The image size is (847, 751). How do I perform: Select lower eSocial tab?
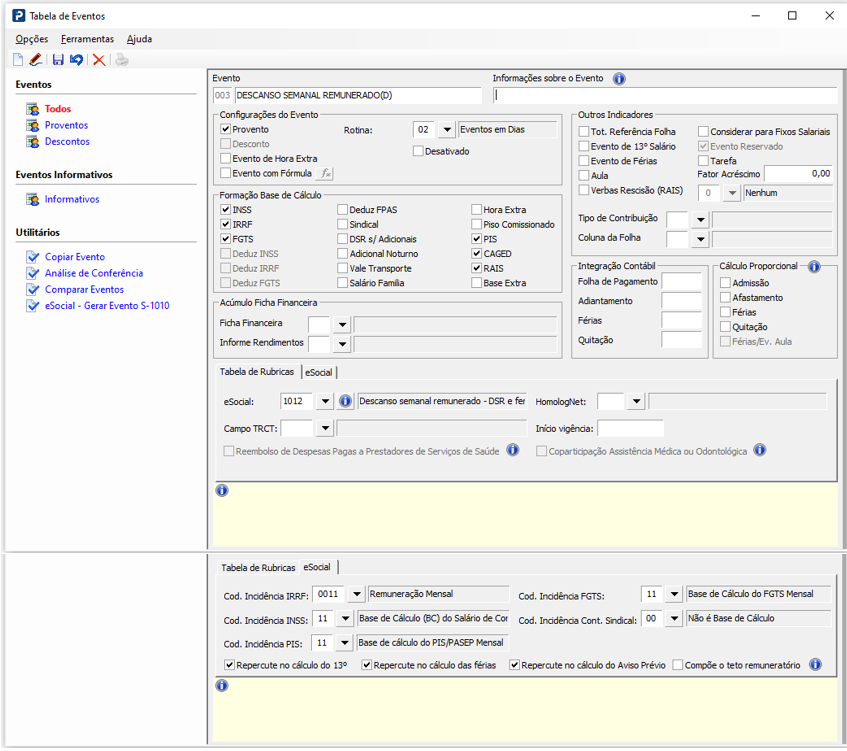point(317,567)
